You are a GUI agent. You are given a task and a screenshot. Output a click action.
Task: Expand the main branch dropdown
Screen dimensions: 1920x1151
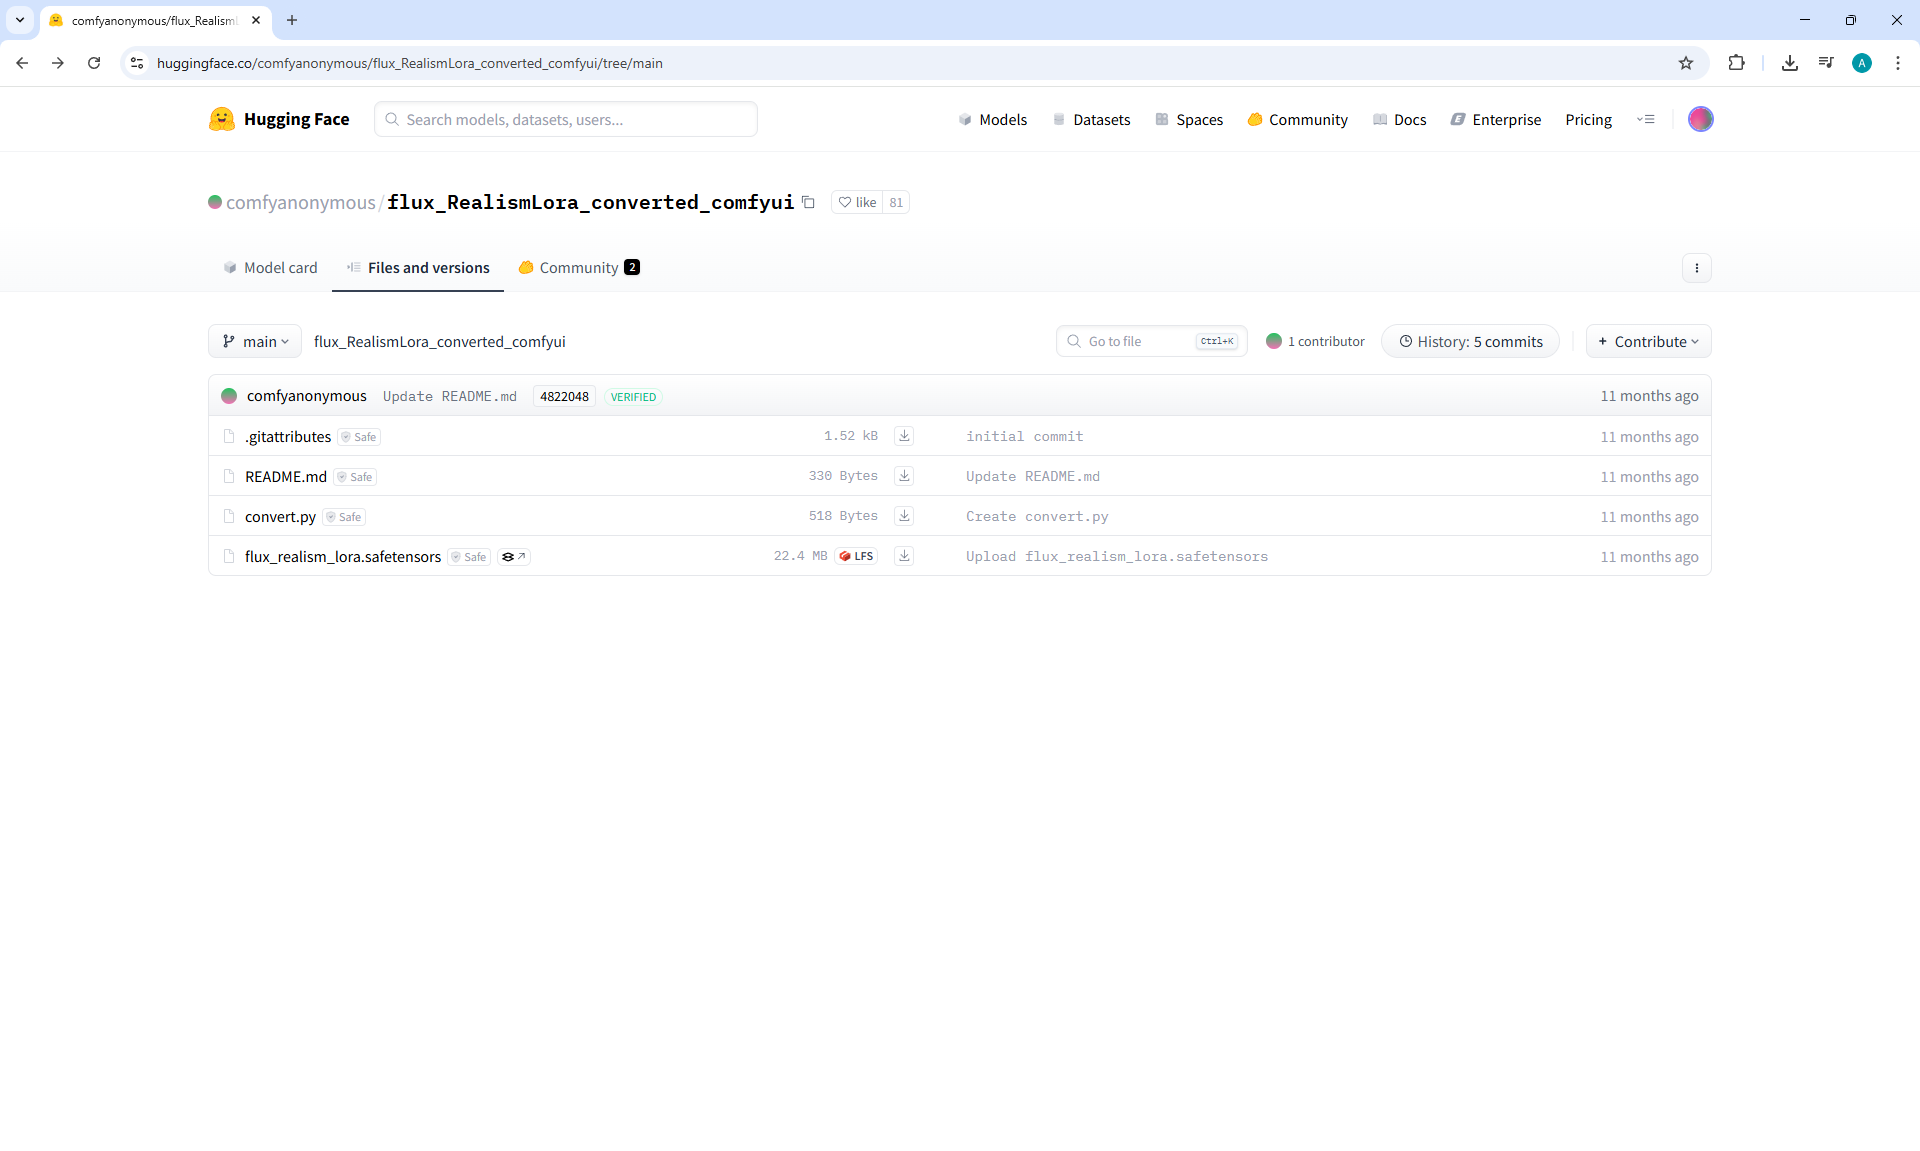255,341
